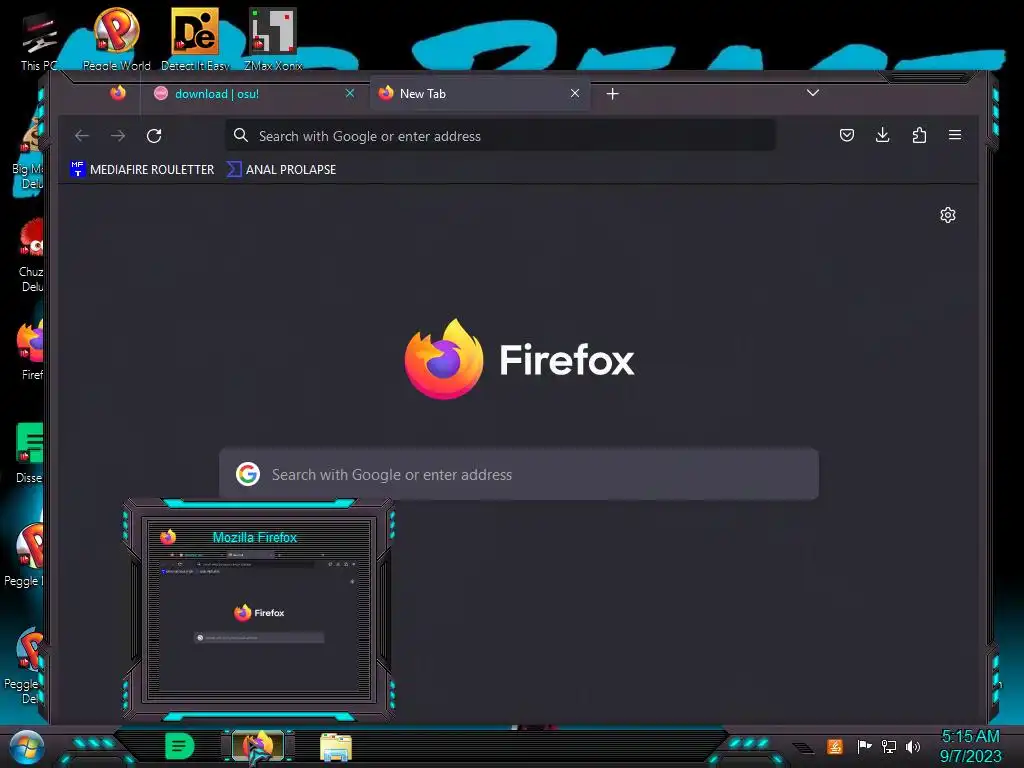Viewport: 1024px width, 768px height.
Task: Click the orange Java tray icon
Action: pyautogui.click(x=835, y=746)
